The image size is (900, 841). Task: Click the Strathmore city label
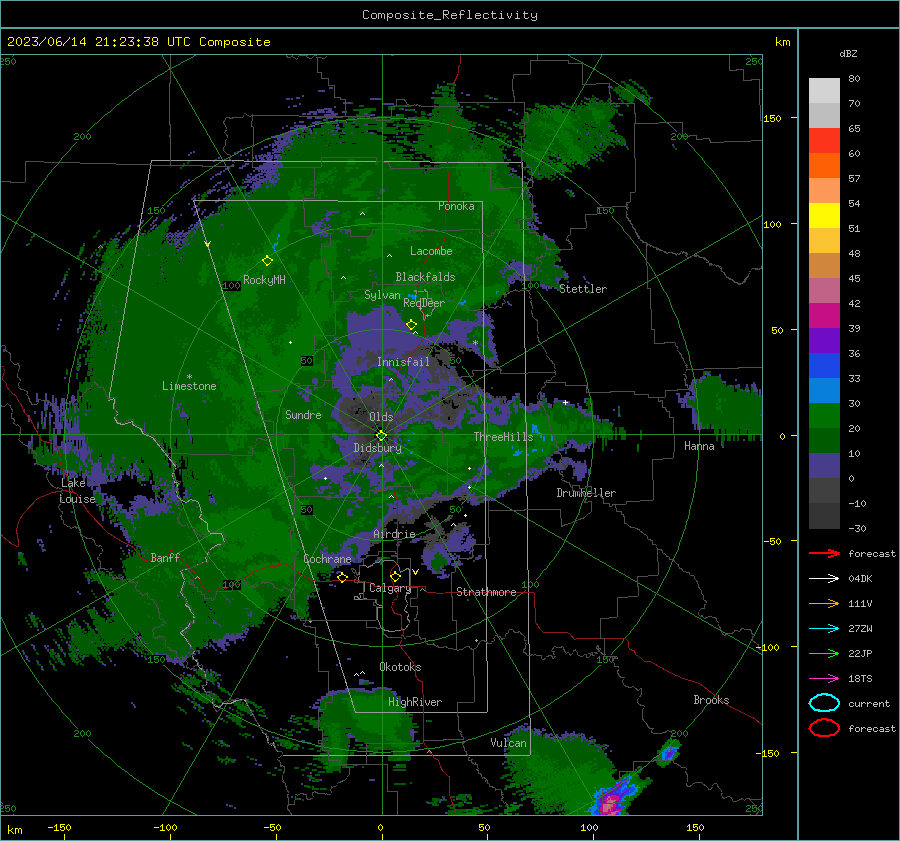[x=486, y=592]
